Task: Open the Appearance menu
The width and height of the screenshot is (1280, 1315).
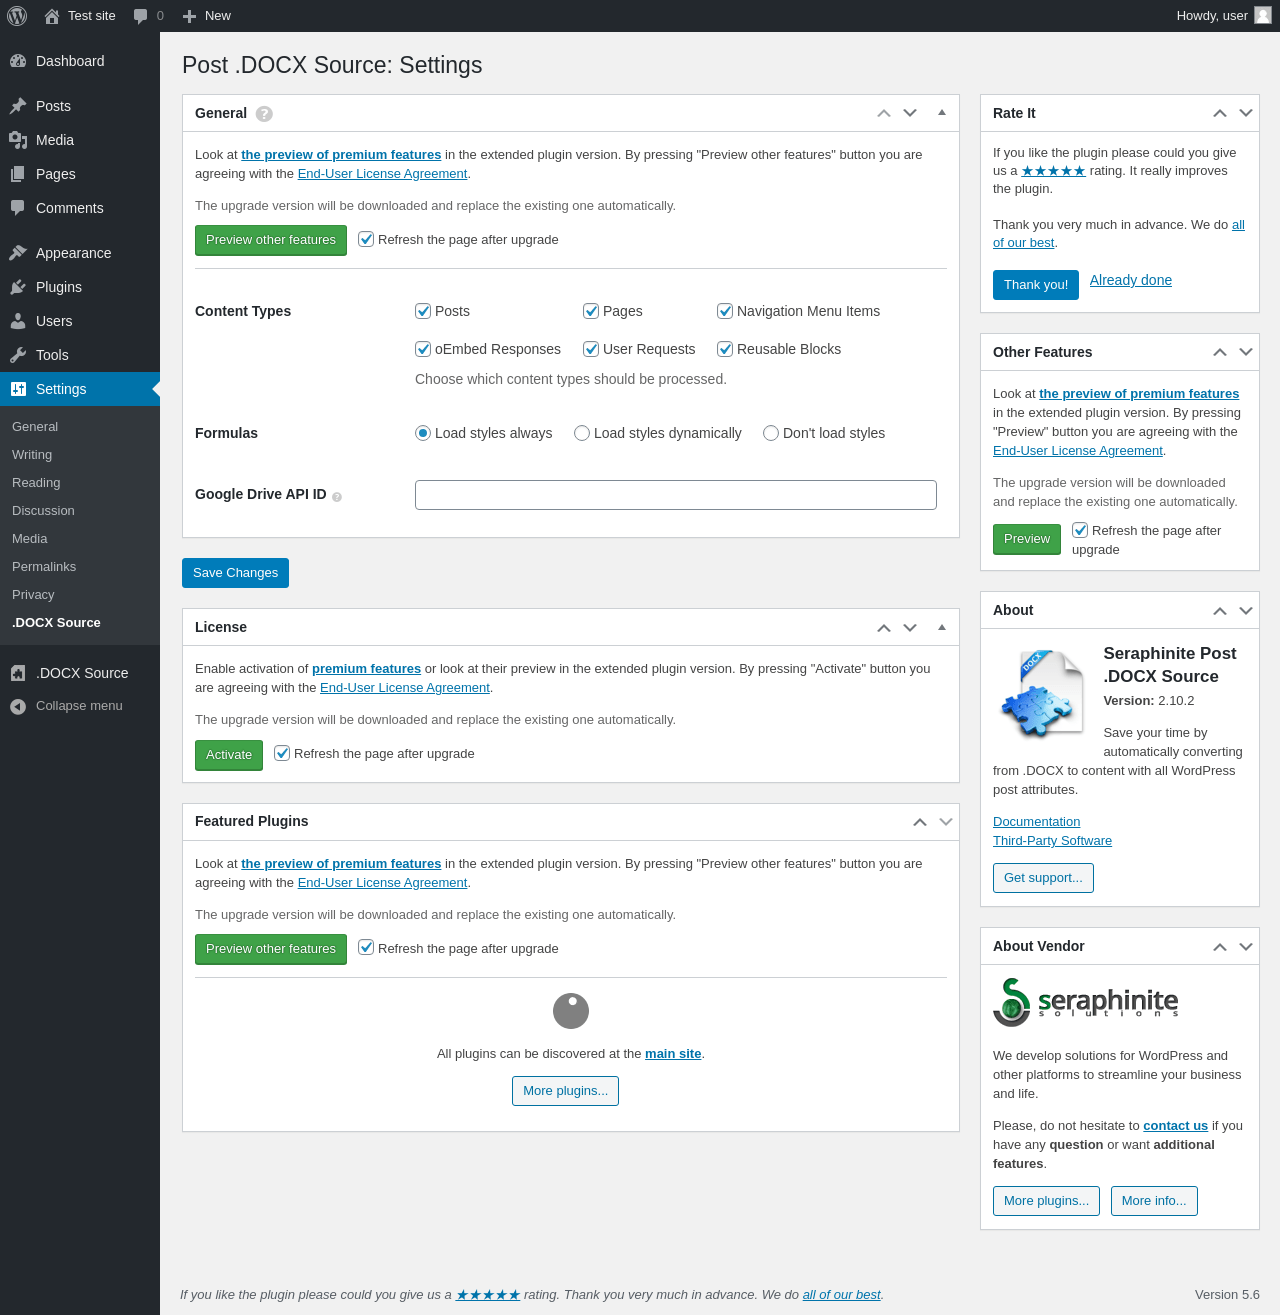Action: click(x=80, y=253)
